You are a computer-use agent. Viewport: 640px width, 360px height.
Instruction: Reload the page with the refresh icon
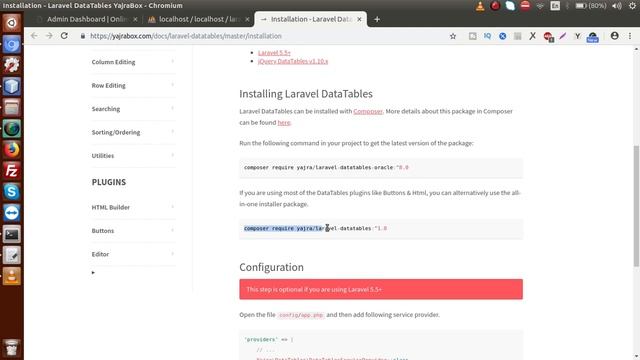coord(64,36)
